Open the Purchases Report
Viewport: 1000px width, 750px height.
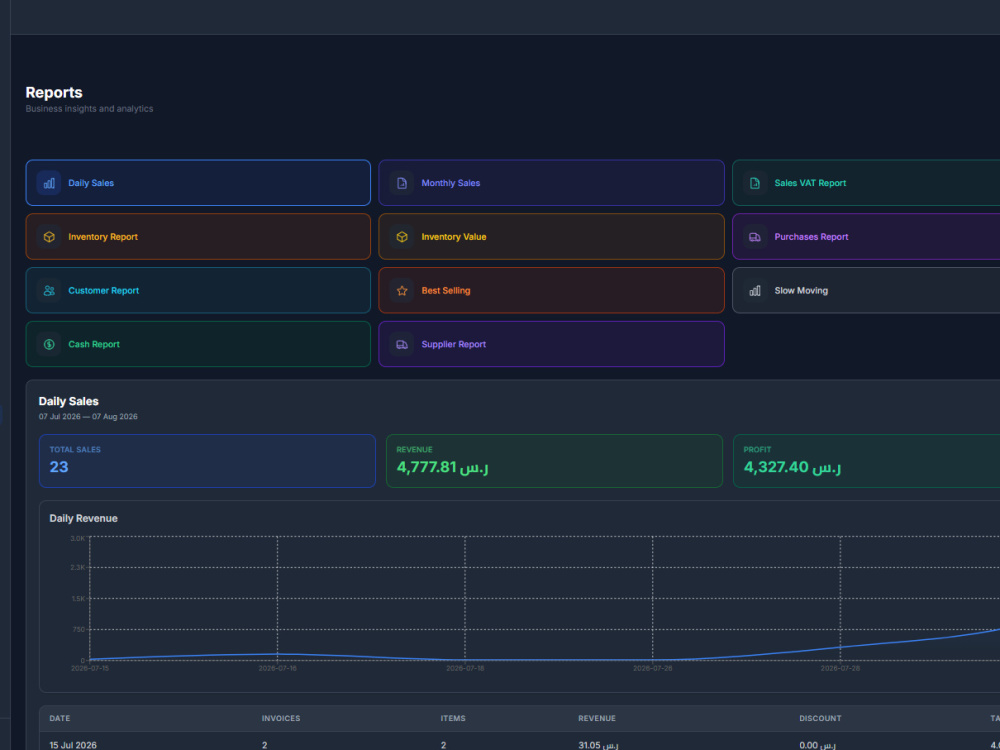click(x=866, y=237)
